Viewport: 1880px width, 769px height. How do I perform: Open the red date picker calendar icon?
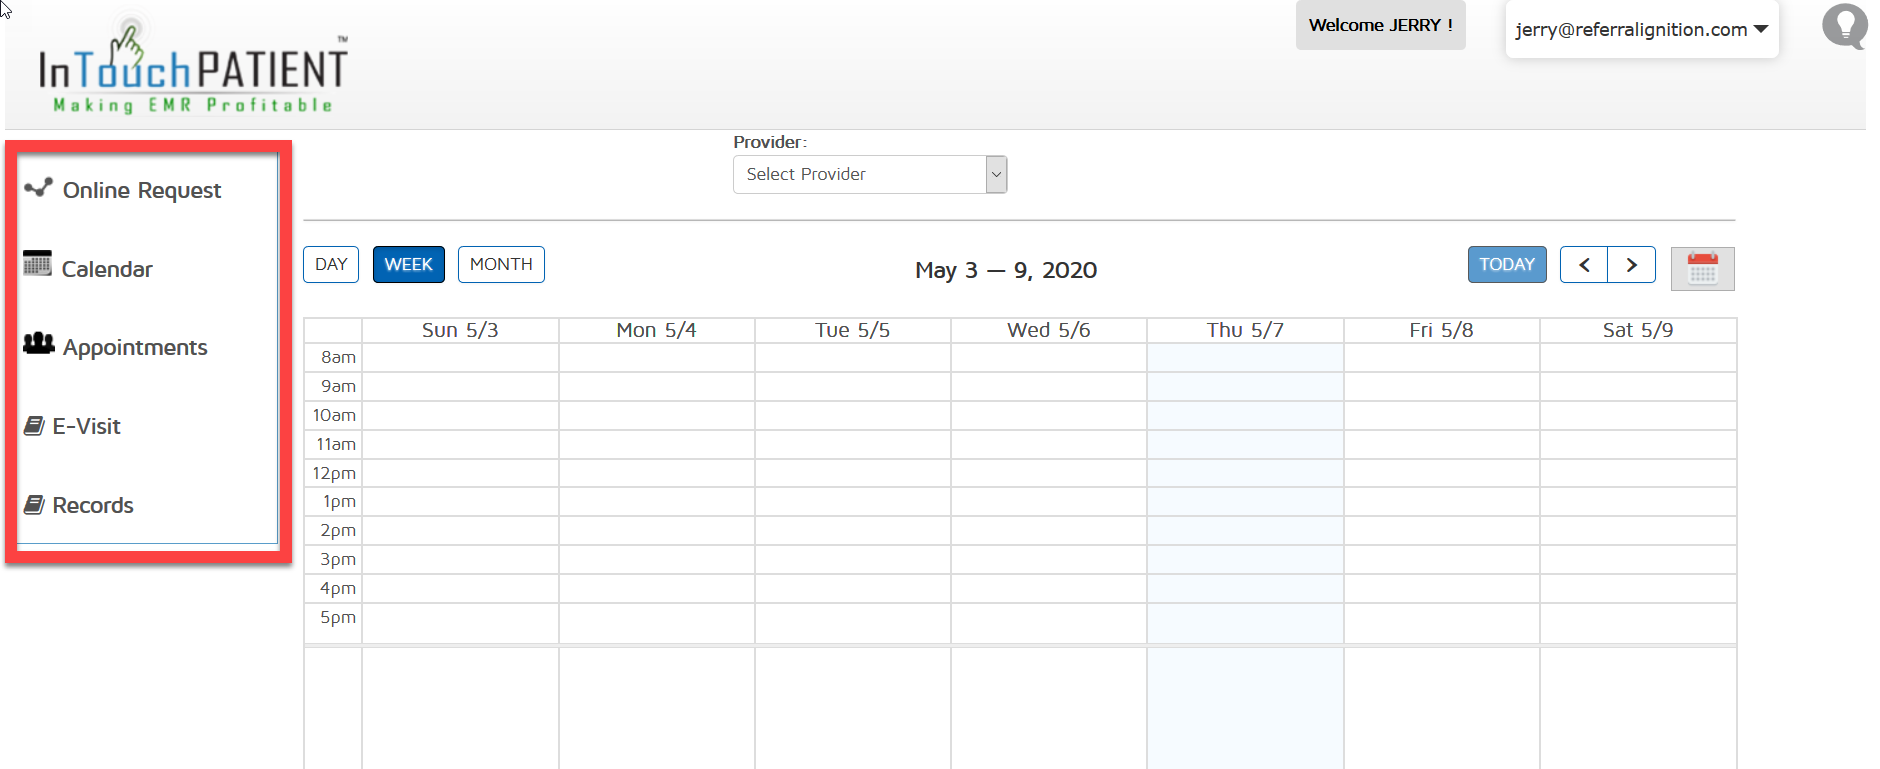[x=1702, y=269]
